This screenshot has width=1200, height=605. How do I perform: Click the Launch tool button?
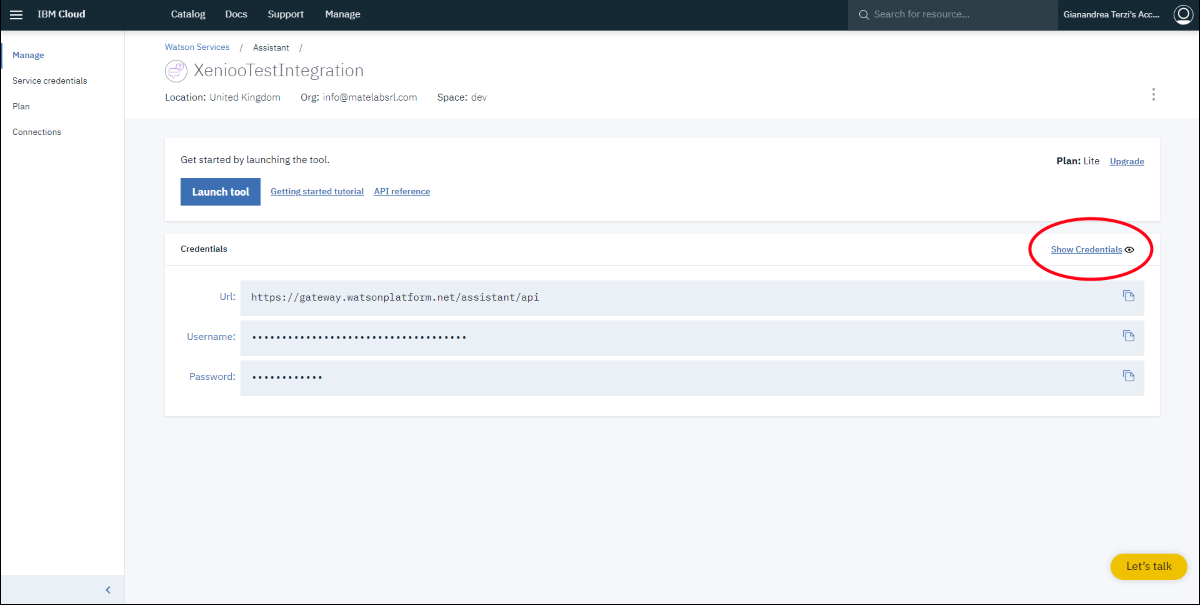(220, 192)
